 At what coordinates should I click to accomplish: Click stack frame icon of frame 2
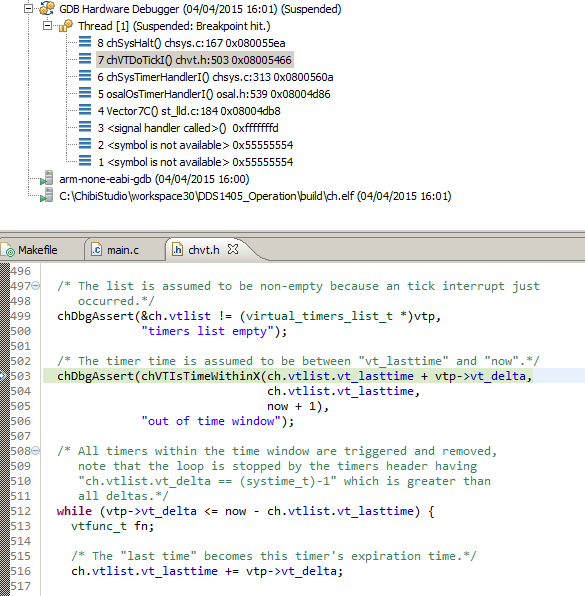(85, 143)
